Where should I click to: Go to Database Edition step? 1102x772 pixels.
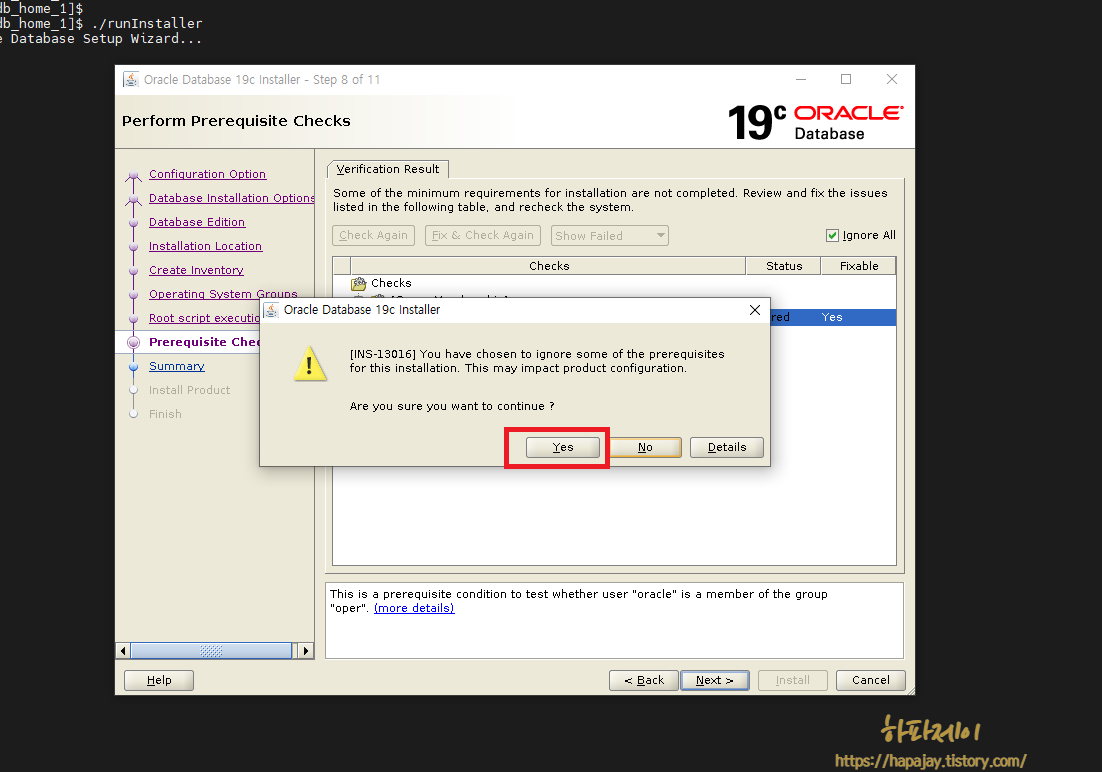coord(197,222)
